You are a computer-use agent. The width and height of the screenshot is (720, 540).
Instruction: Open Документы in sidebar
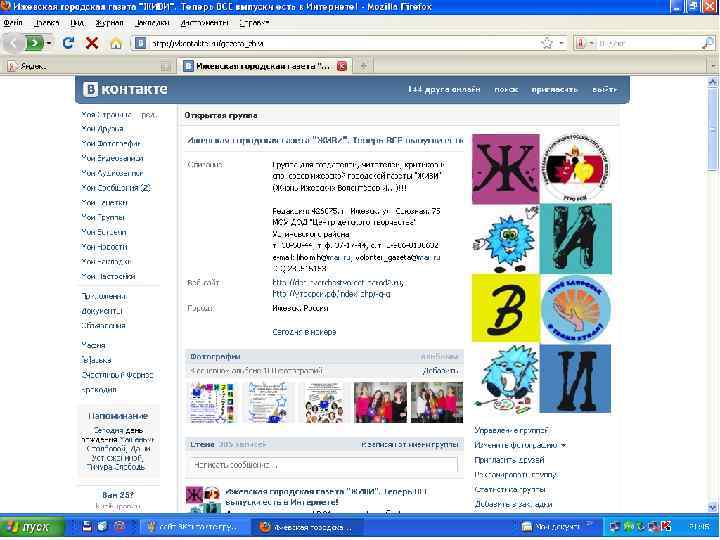[101, 311]
